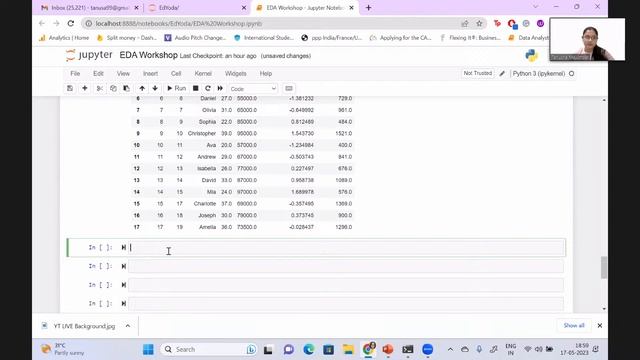The width and height of the screenshot is (640, 360).
Task: Open the Insert menu
Action: click(x=150, y=73)
